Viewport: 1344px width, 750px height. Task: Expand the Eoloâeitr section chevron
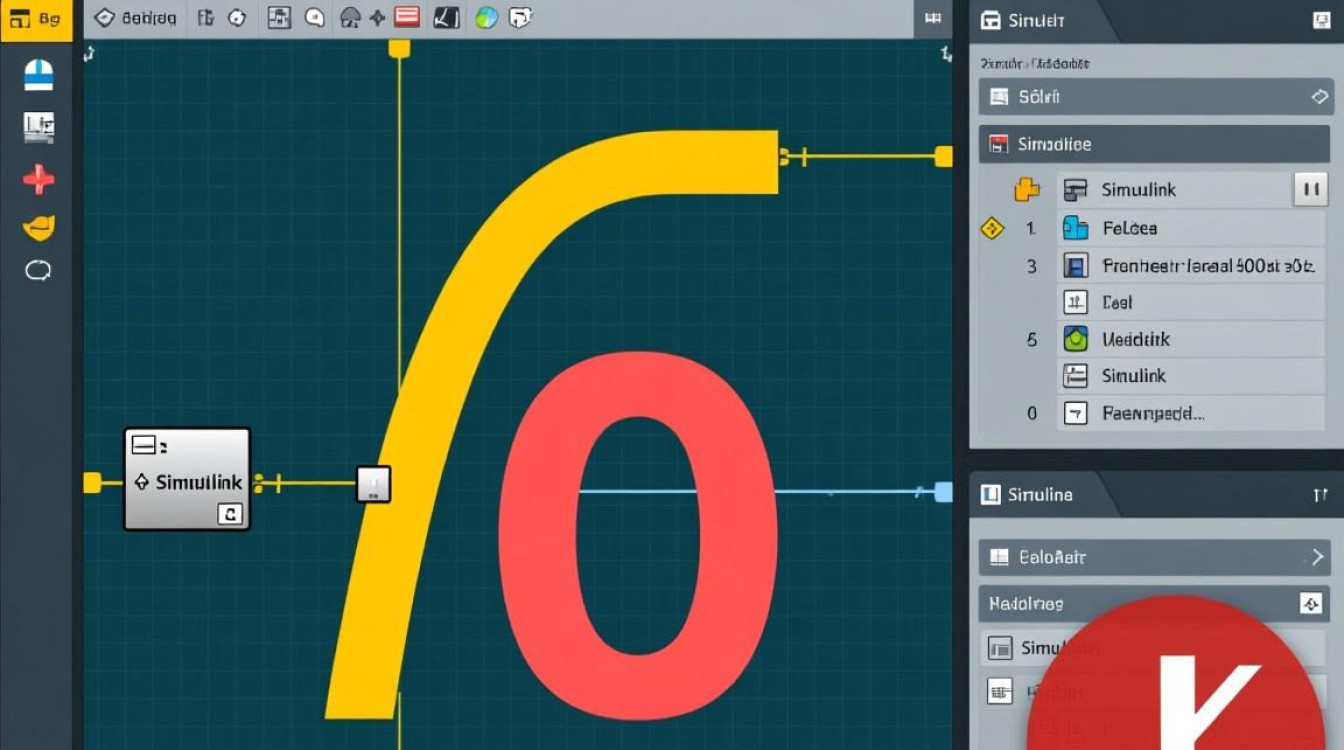coord(1318,557)
